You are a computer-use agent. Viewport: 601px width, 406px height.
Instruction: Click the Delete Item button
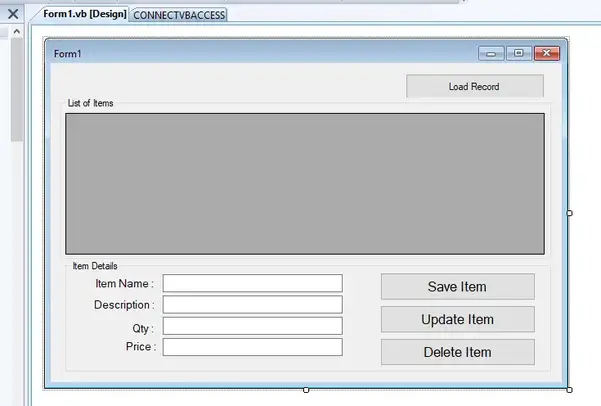[457, 352]
